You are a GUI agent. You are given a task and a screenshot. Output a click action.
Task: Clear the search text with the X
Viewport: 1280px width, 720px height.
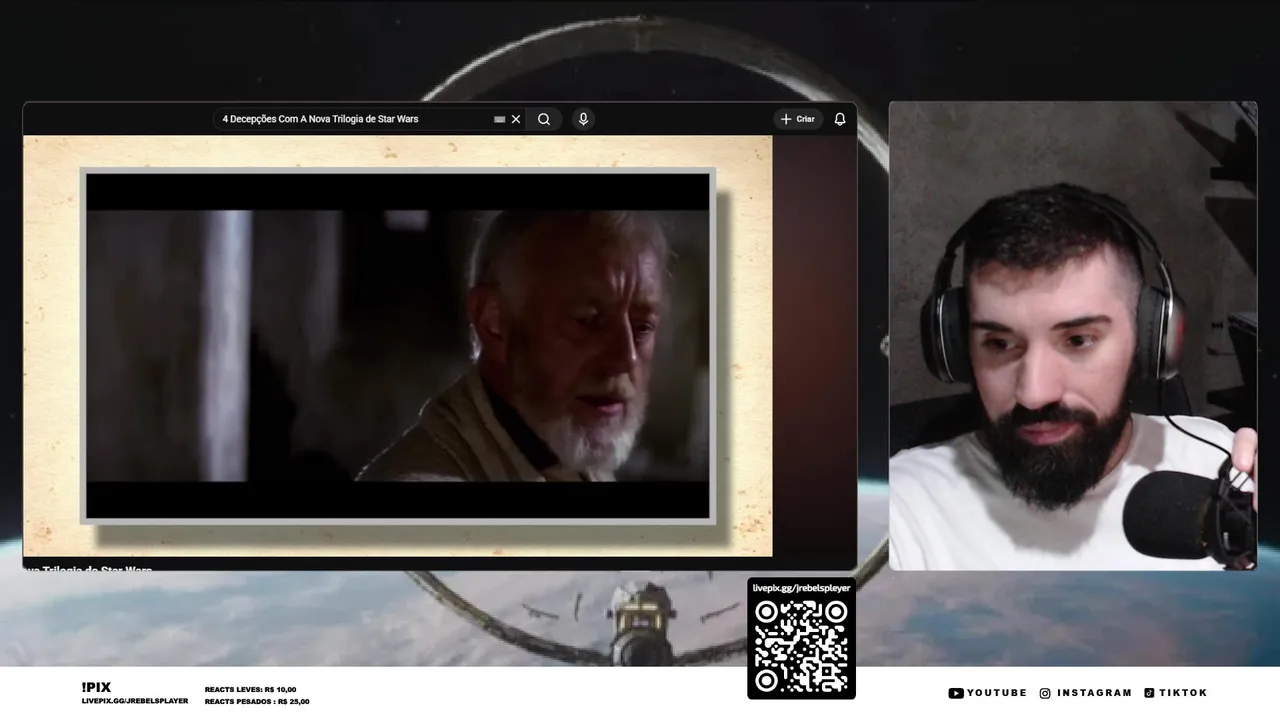tap(516, 119)
